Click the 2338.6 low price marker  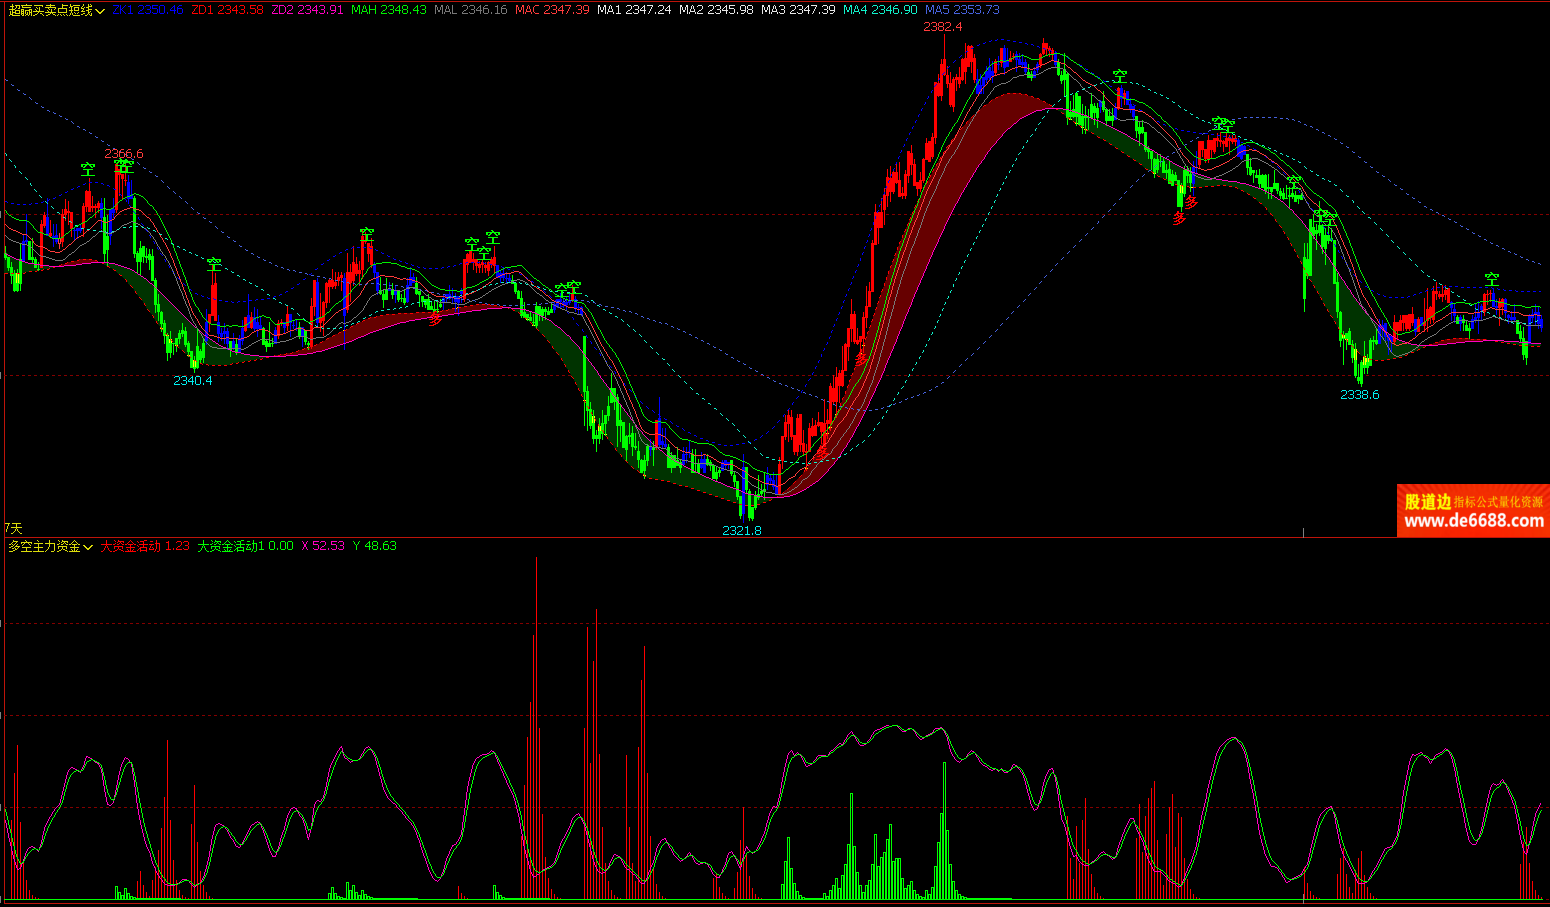1359,395
